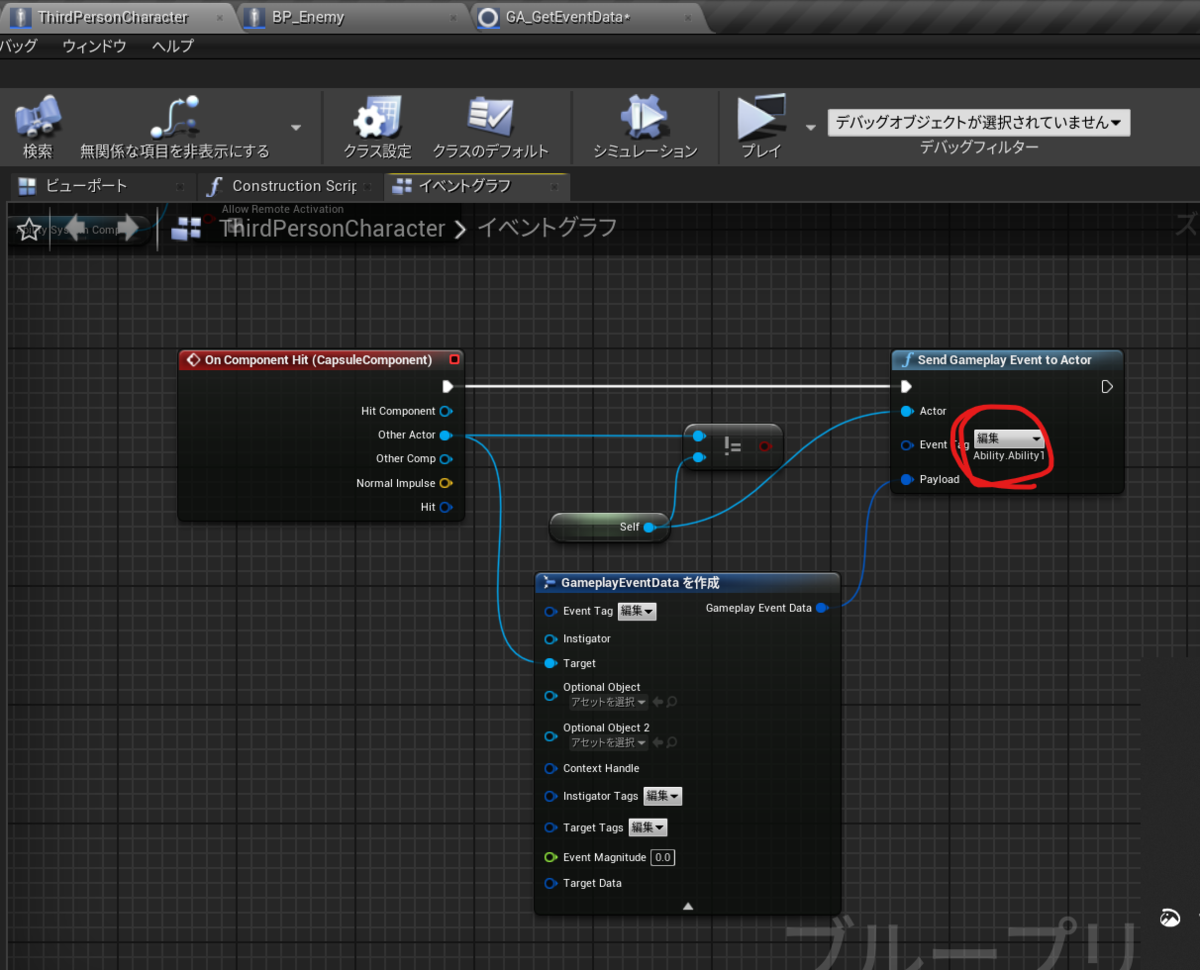The height and width of the screenshot is (970, 1200).
Task: Click Hit Component output pin
Action: 446,411
